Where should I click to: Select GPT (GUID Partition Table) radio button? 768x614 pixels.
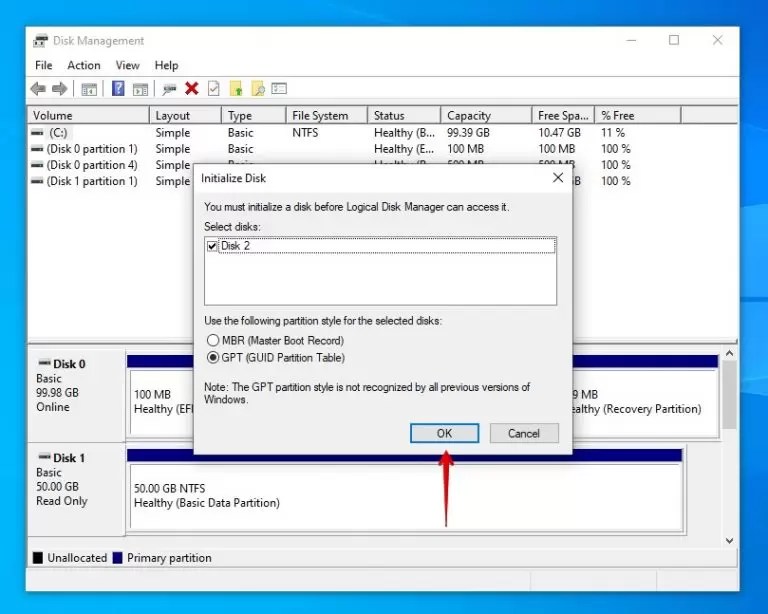213,357
